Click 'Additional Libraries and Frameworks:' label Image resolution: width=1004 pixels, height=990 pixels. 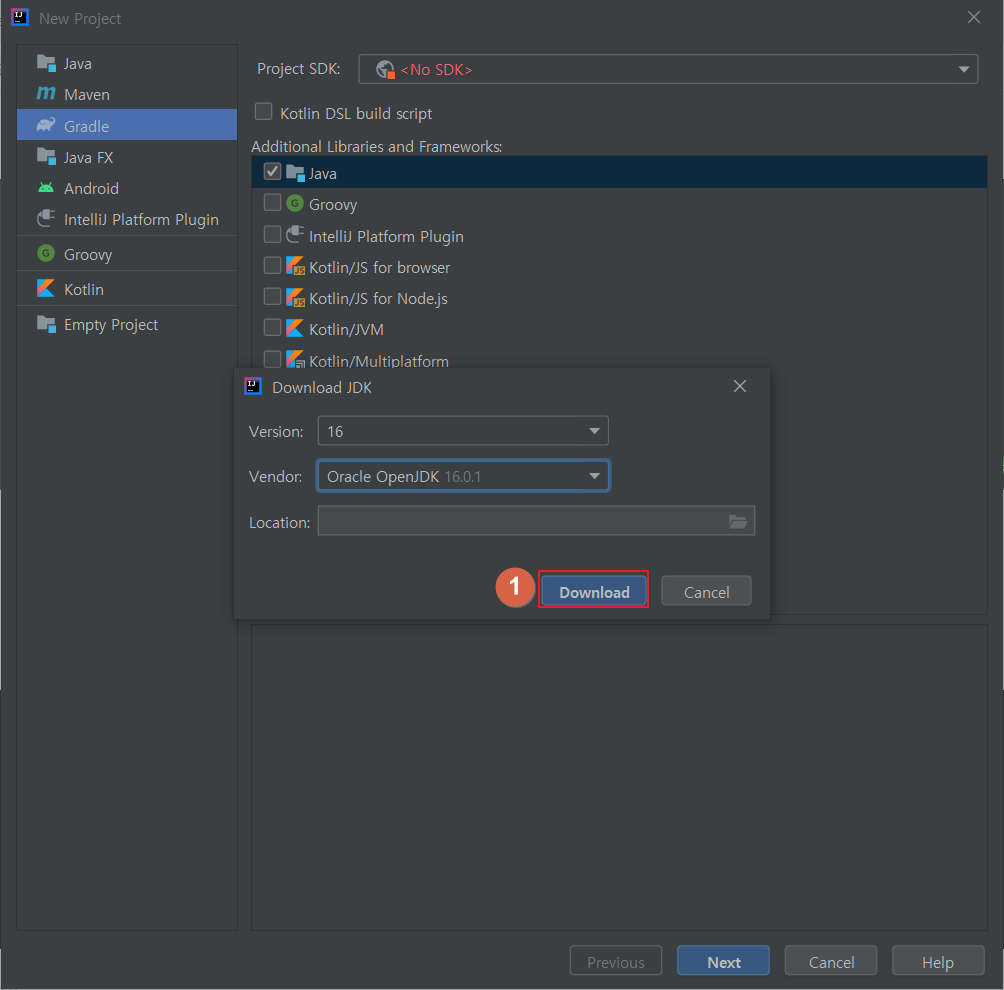(x=376, y=147)
